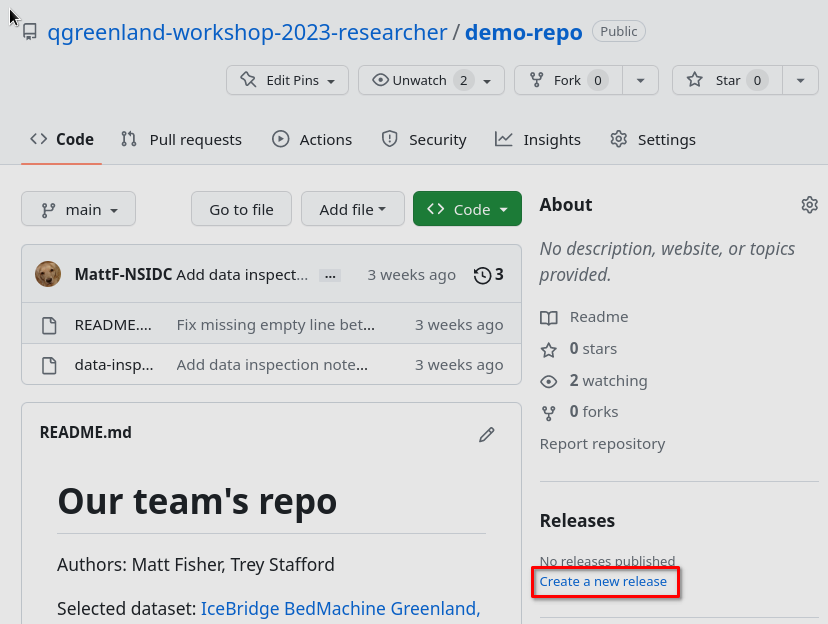Click the Go to file button
The width and height of the screenshot is (828, 624).
point(241,209)
